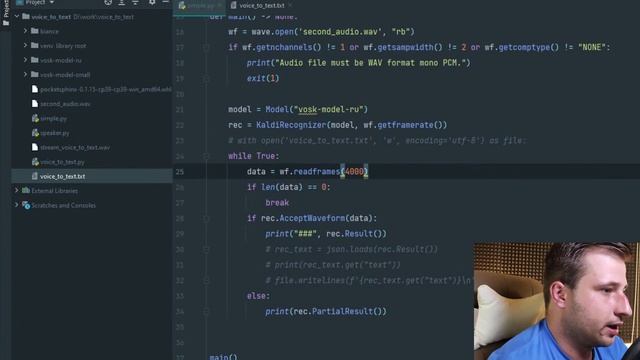Click the presenter webcam overlay thumbnail
The image size is (640, 360).
click(556, 301)
